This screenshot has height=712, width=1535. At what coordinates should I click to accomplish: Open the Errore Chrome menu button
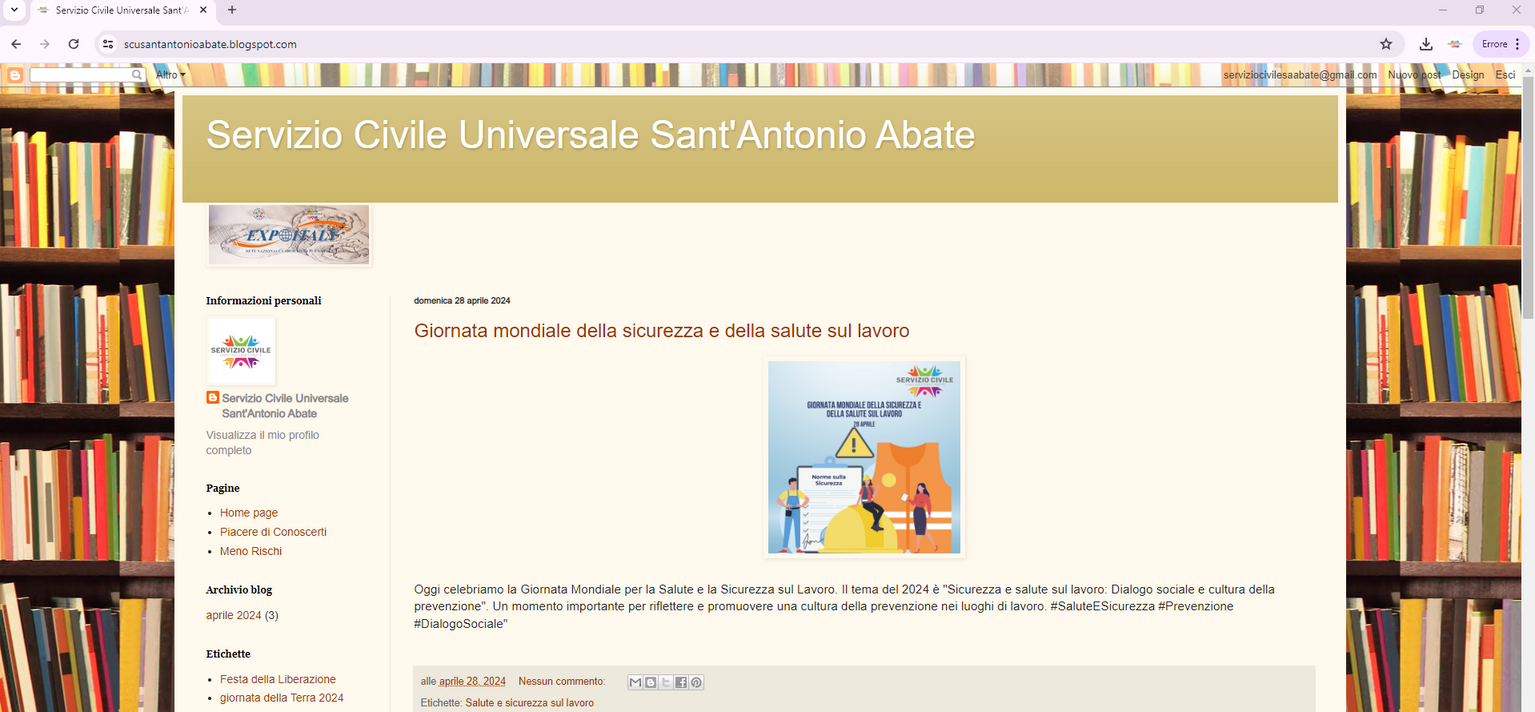1500,44
